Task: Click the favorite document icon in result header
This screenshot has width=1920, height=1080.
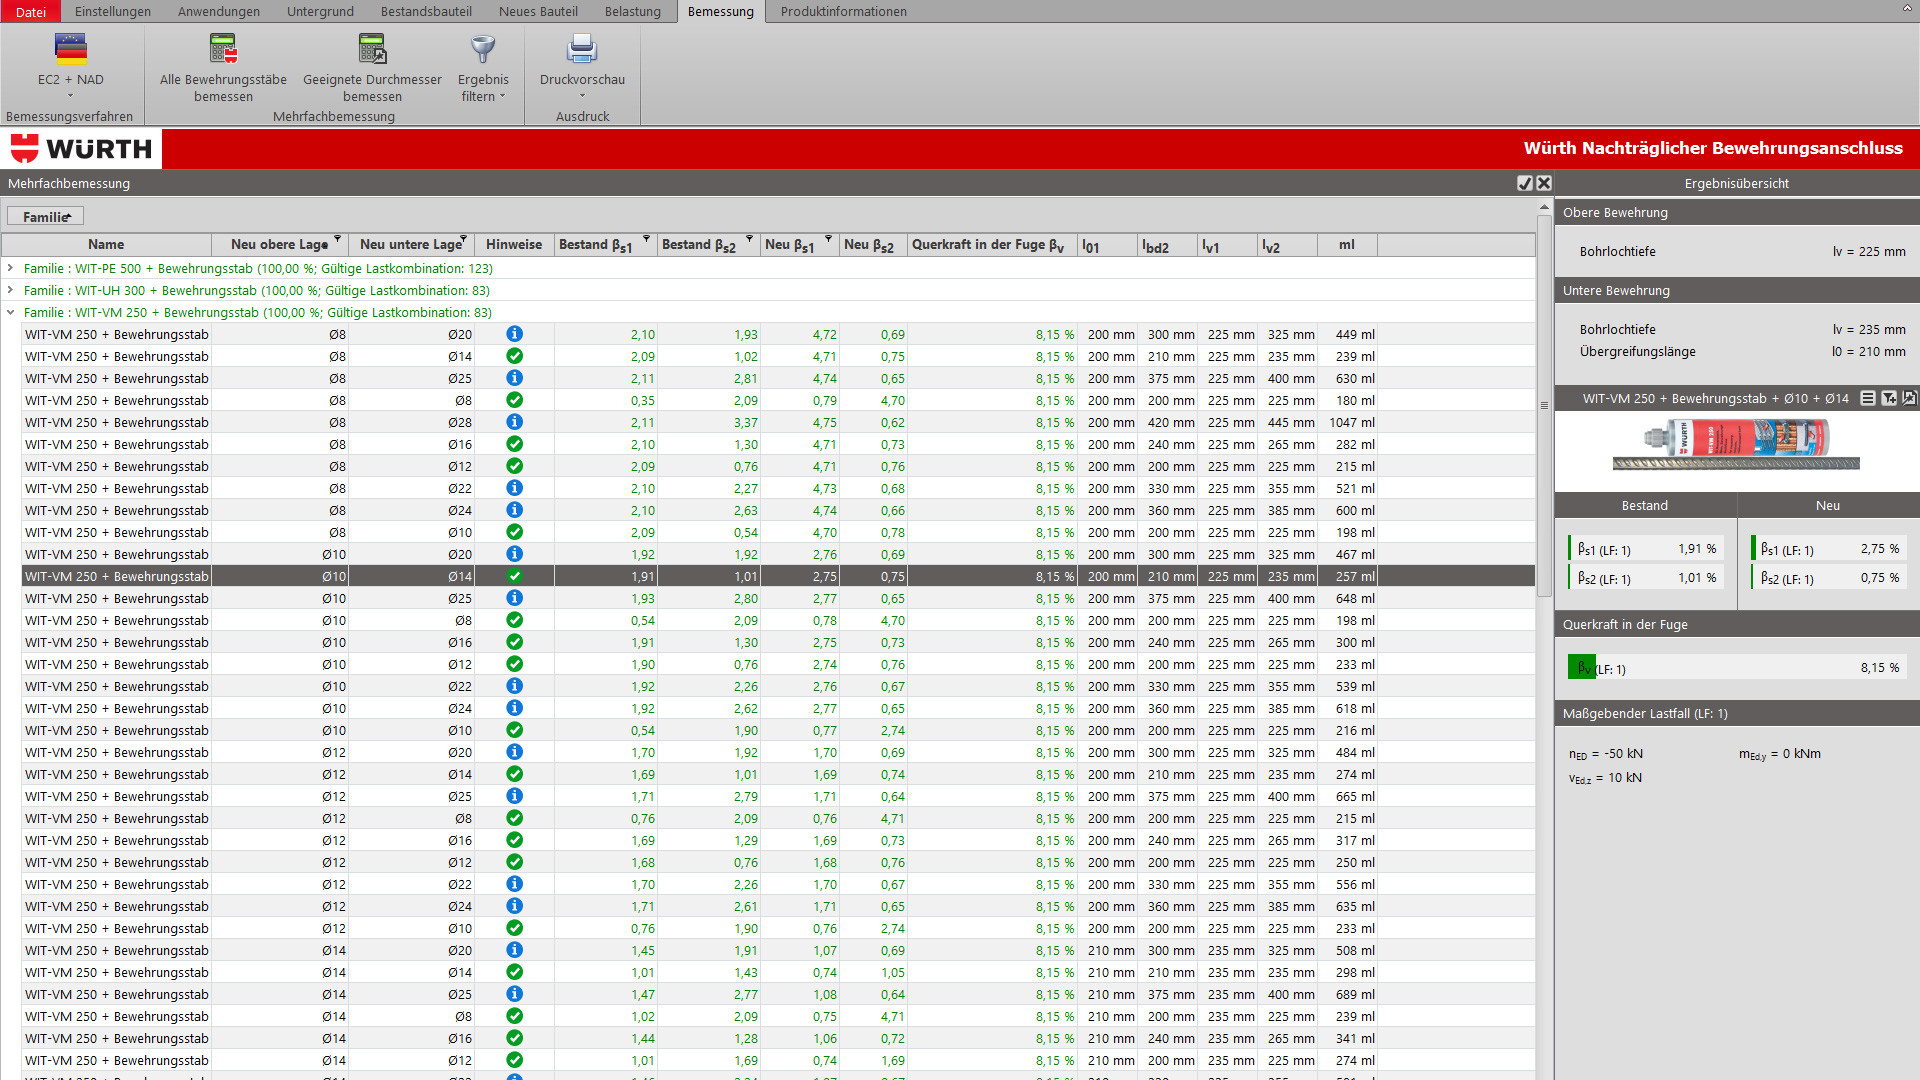Action: 1909,398
